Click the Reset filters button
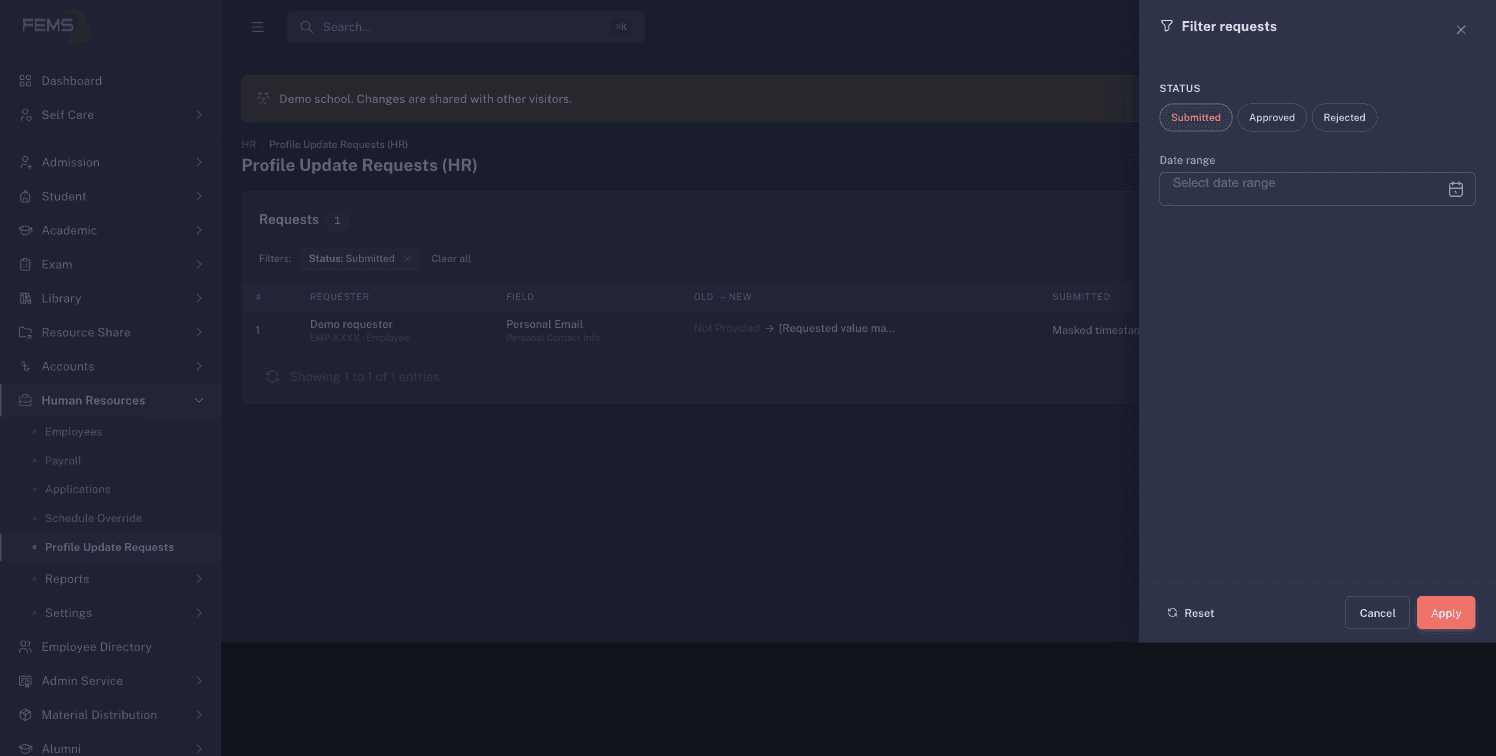Image resolution: width=1496 pixels, height=756 pixels. coord(1191,613)
